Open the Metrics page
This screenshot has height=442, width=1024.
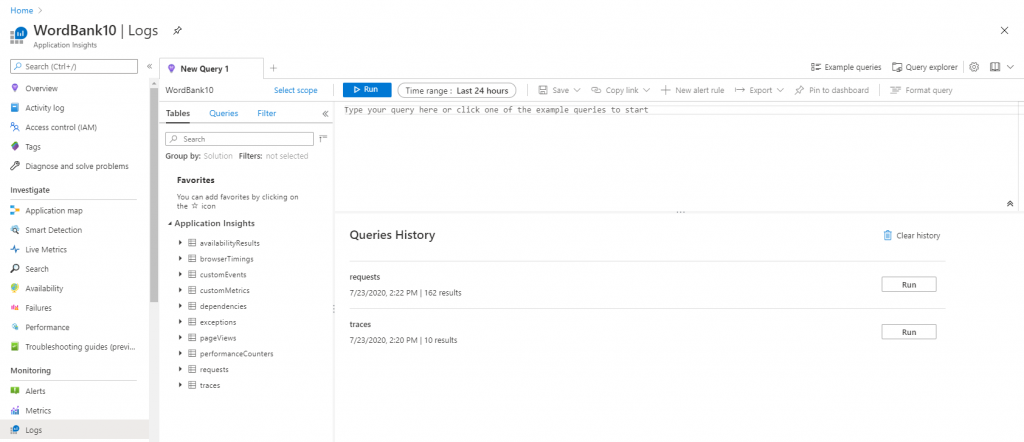pos(38,411)
